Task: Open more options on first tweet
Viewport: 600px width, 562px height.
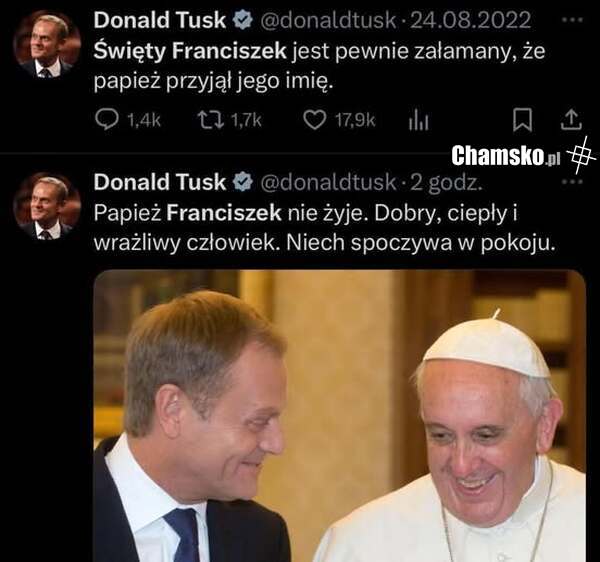Action: (573, 20)
